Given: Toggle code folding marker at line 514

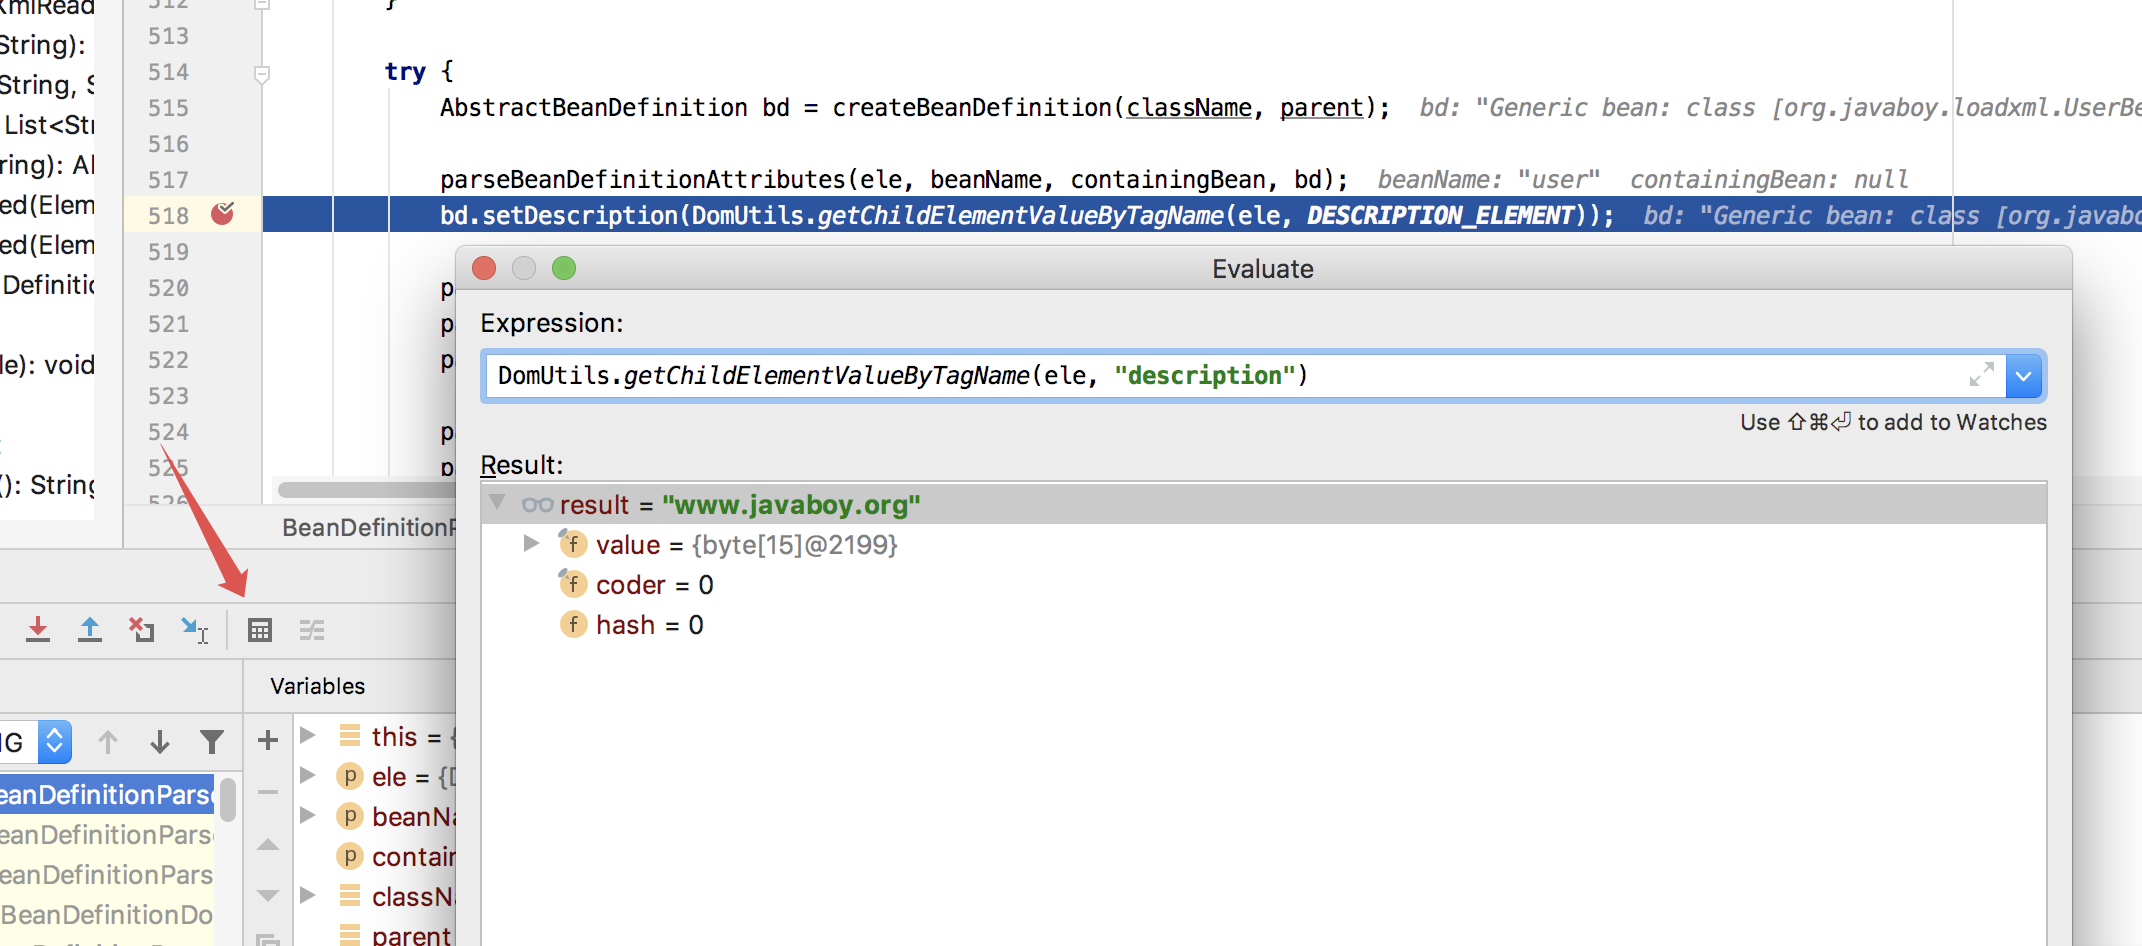Looking at the screenshot, I should (x=262, y=74).
